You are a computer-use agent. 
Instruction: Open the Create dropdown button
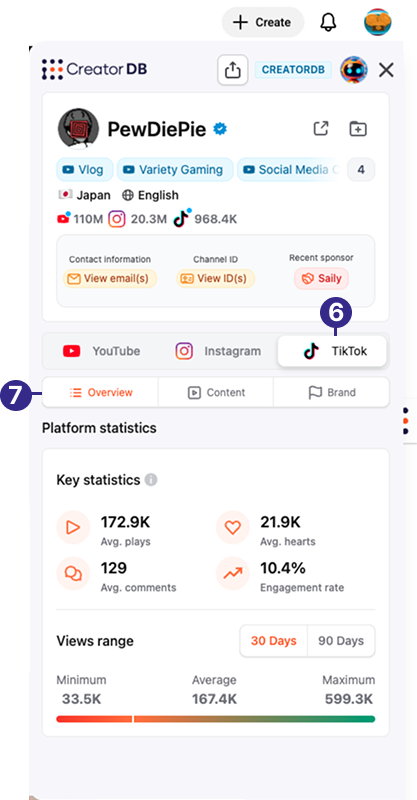click(263, 22)
